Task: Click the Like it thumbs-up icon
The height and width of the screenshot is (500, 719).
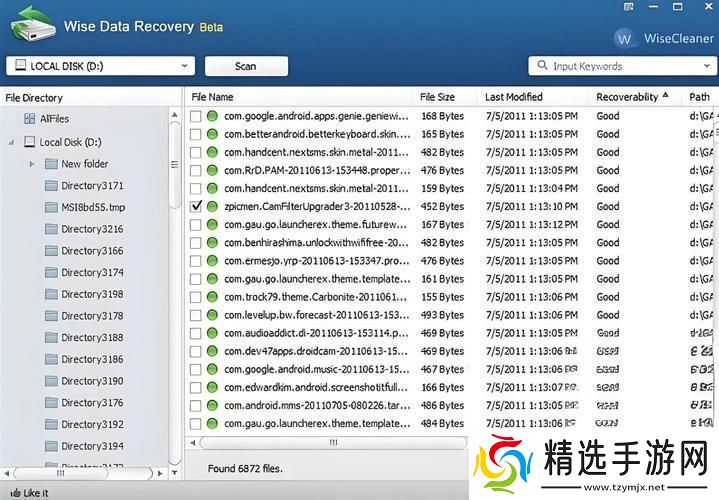Action: 12,493
